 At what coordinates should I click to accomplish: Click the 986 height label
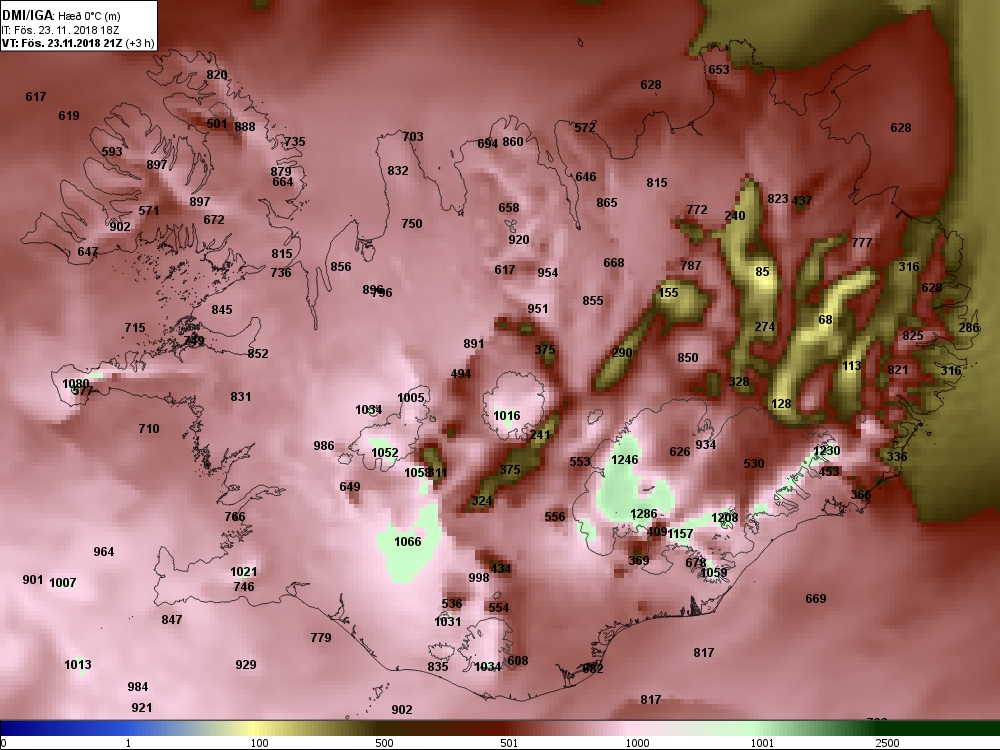[x=323, y=446]
